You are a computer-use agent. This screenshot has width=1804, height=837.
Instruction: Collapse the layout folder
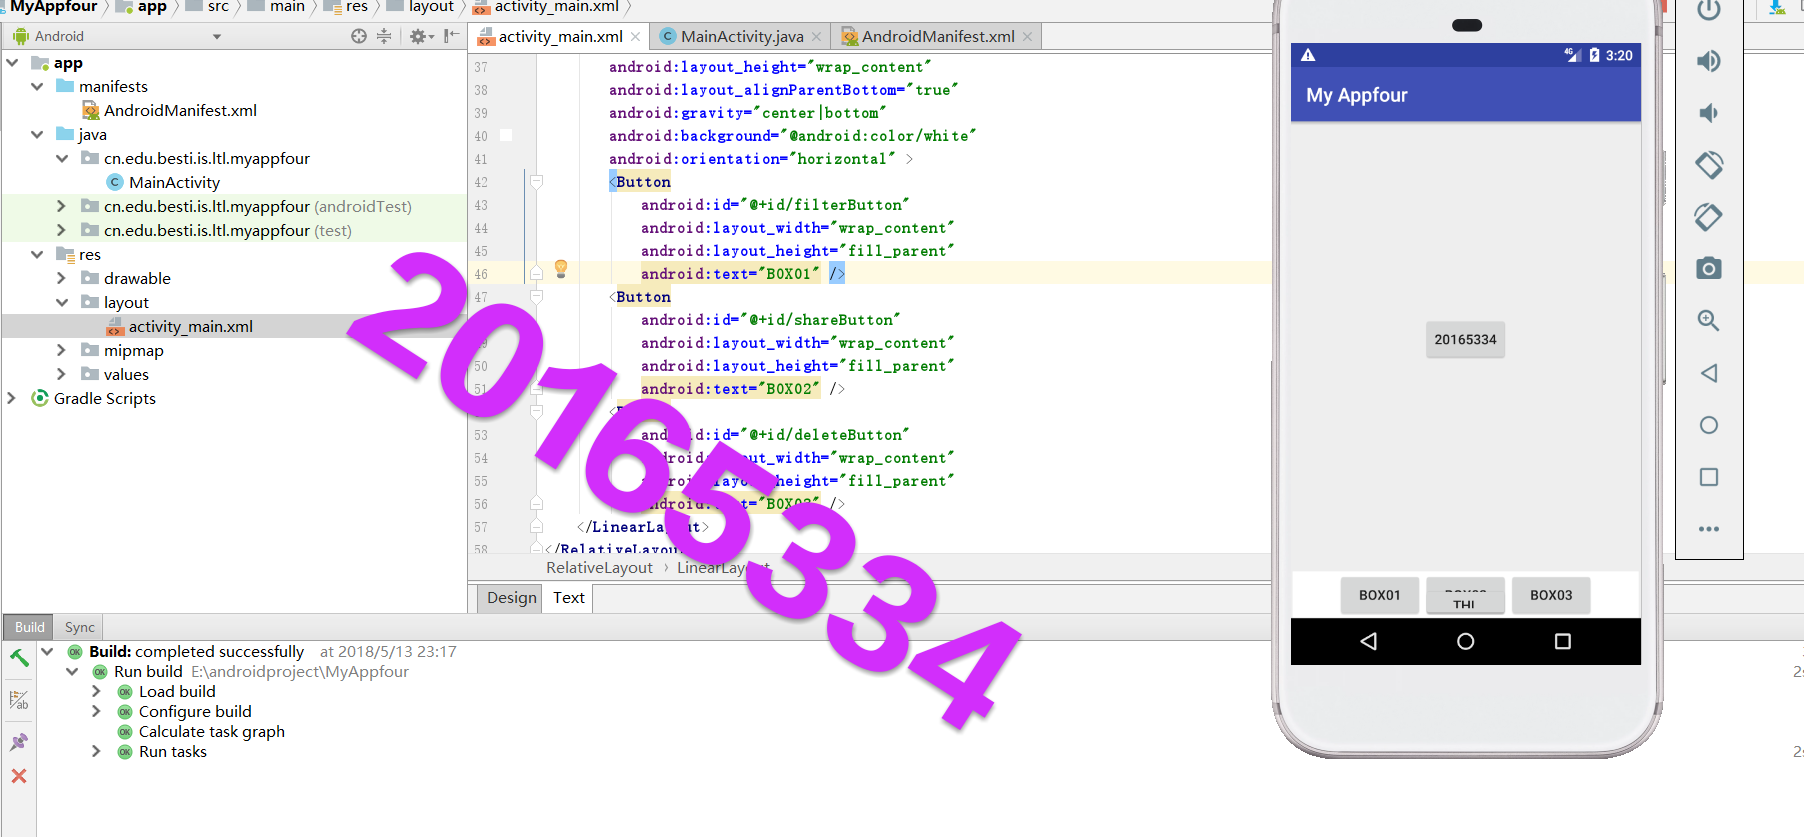61,302
